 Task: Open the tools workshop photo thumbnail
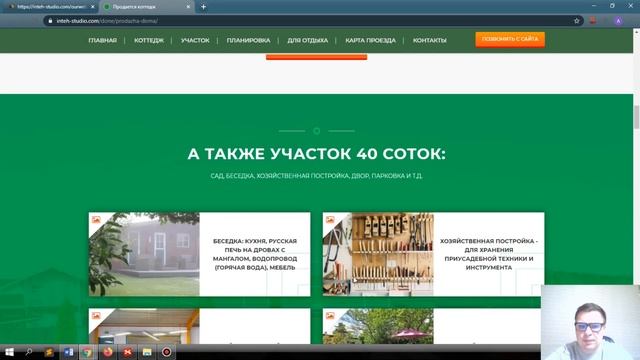point(378,254)
